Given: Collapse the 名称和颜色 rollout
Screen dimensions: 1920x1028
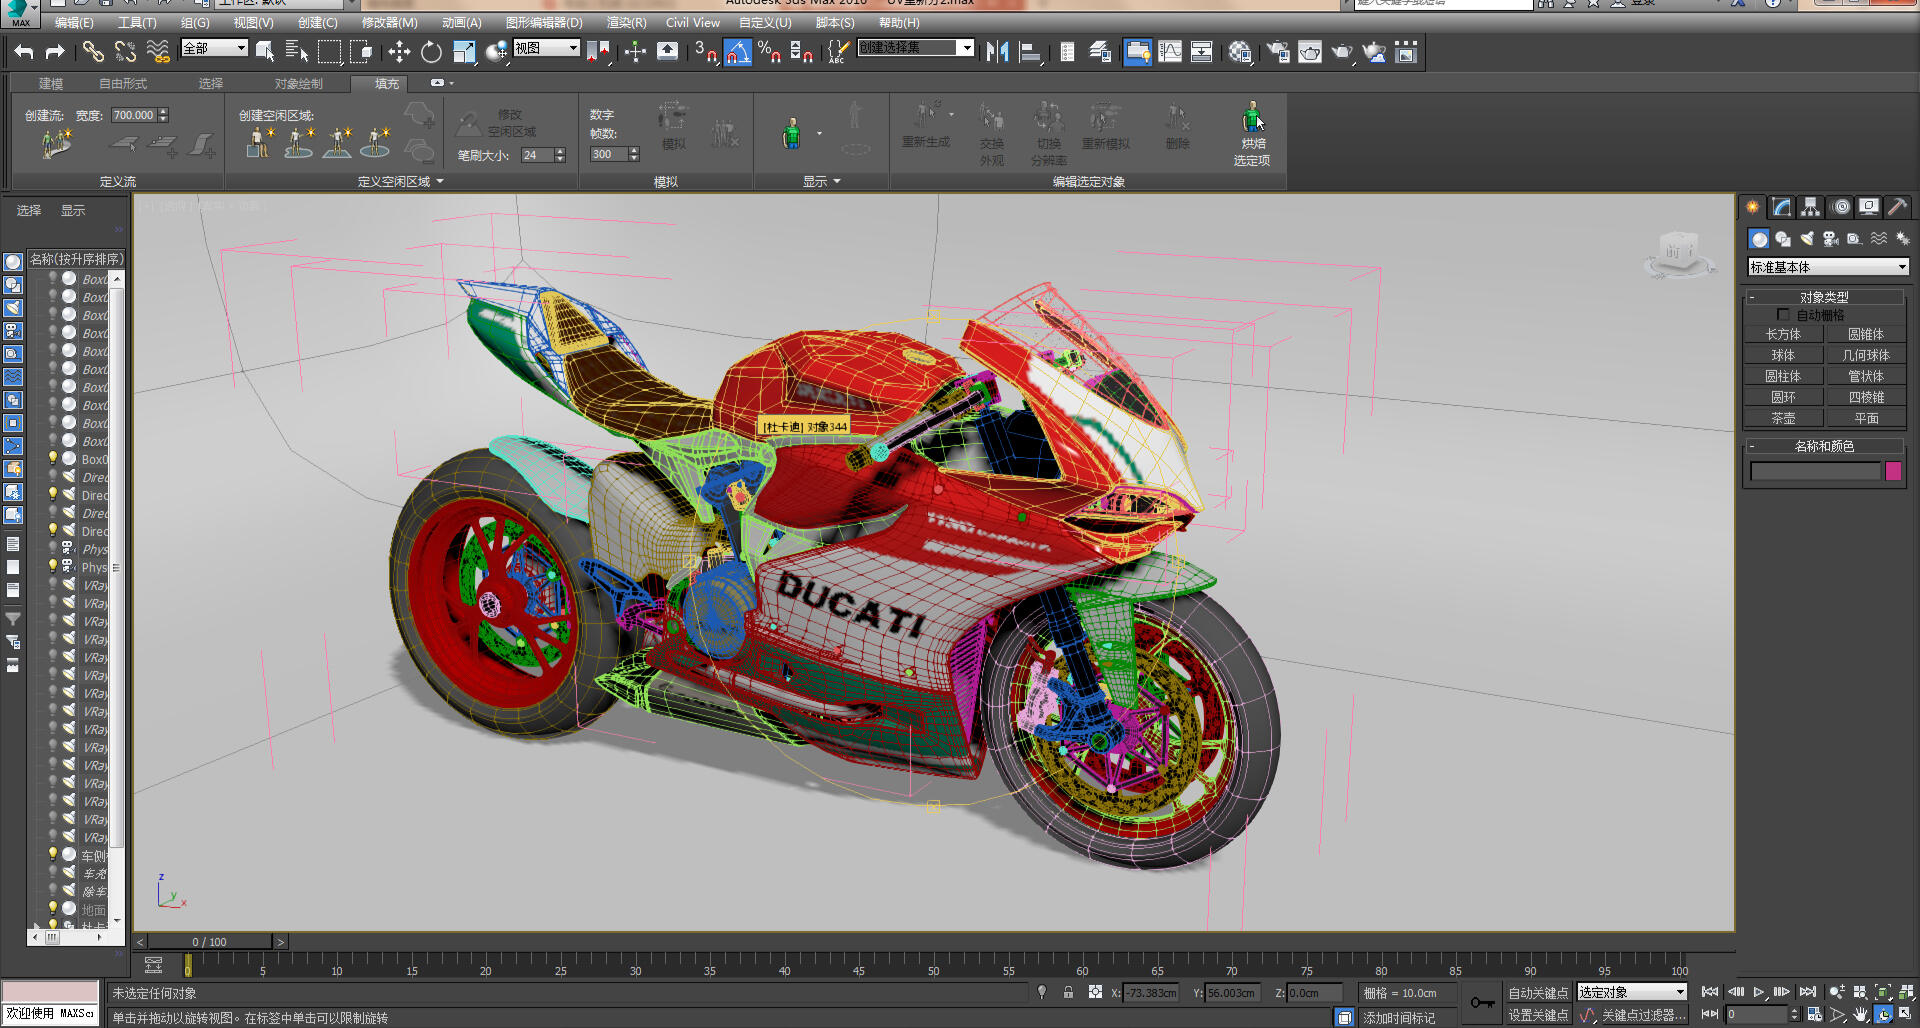Looking at the screenshot, I should pyautogui.click(x=1824, y=446).
